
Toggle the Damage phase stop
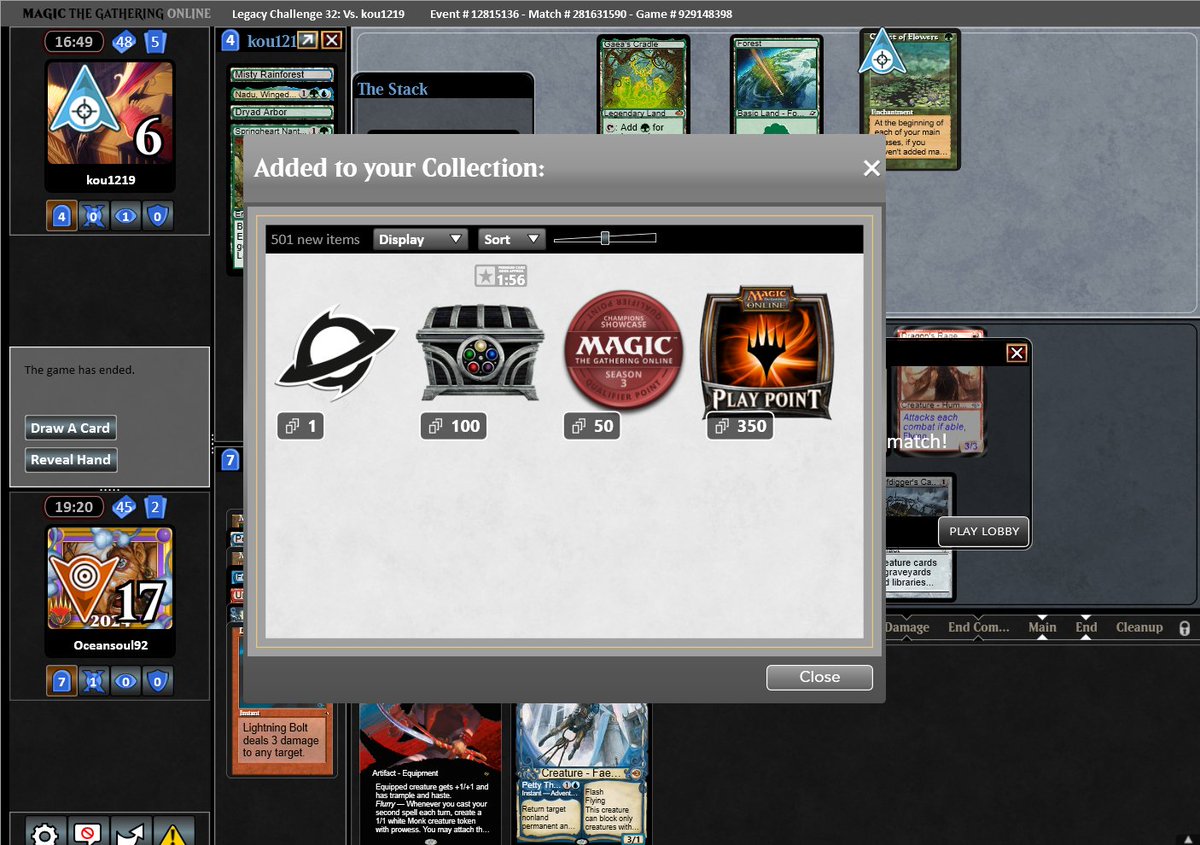[908, 627]
